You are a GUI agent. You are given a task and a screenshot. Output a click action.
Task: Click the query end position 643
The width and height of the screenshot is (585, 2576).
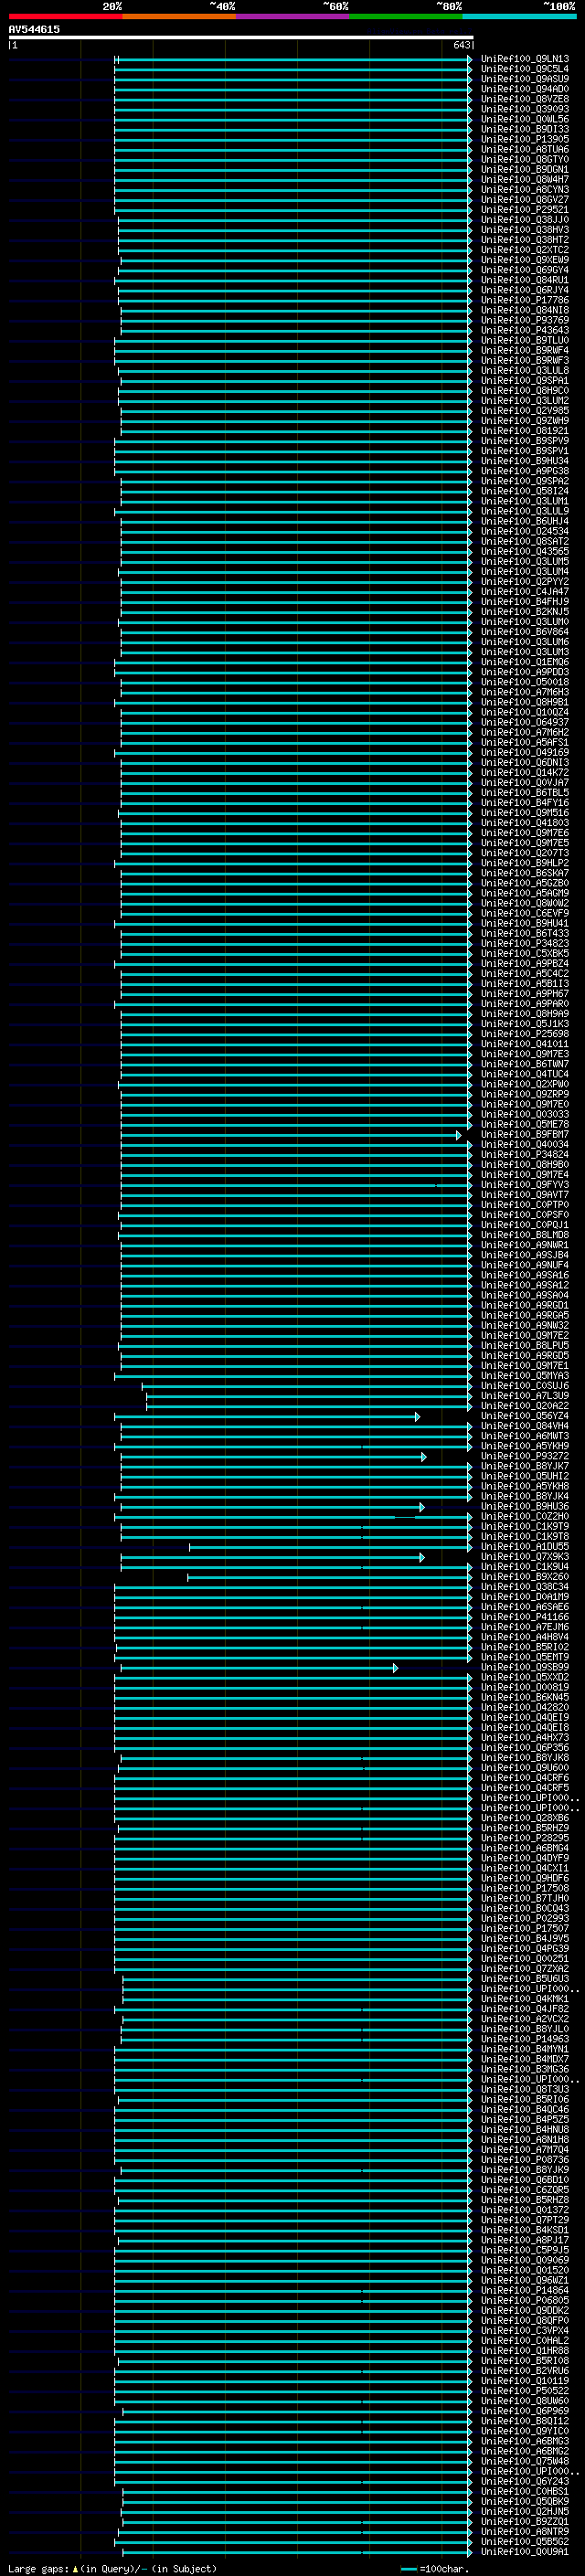pos(461,45)
